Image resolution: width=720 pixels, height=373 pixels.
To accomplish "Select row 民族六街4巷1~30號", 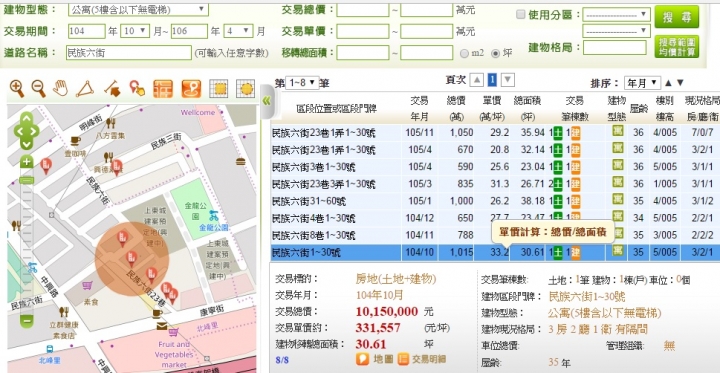I will coord(495,218).
